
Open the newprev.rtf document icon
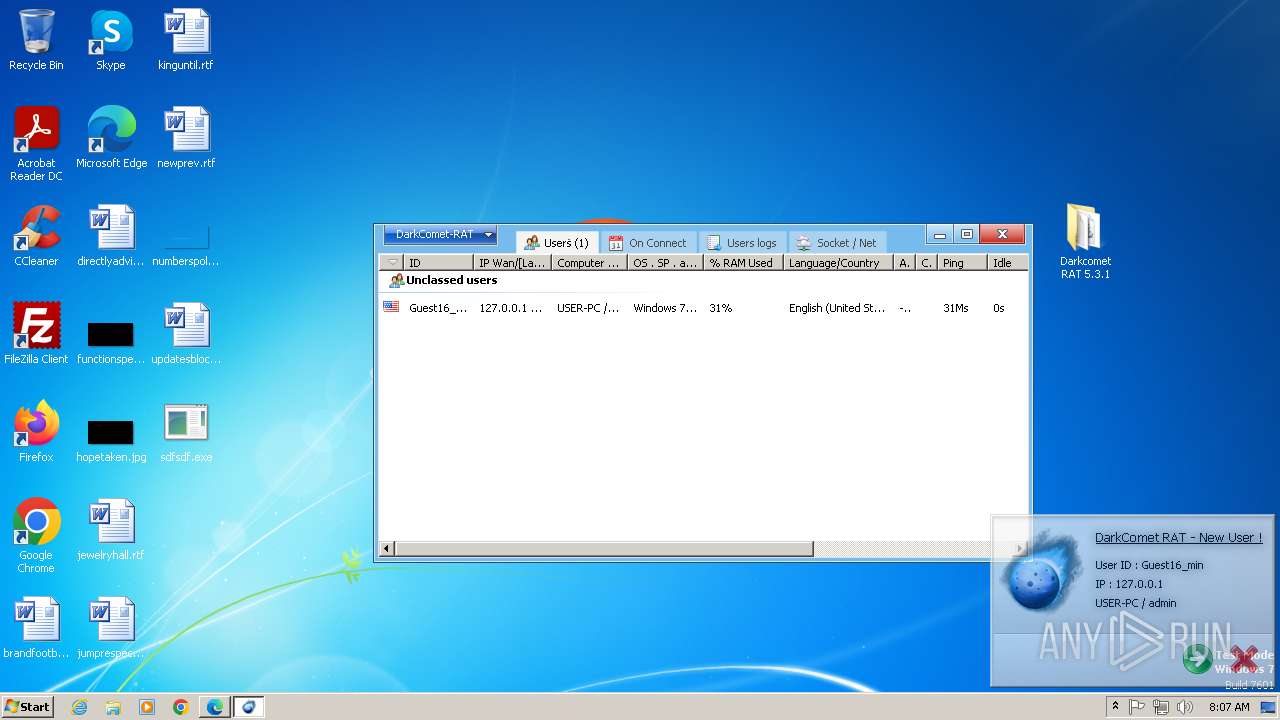coord(186,138)
